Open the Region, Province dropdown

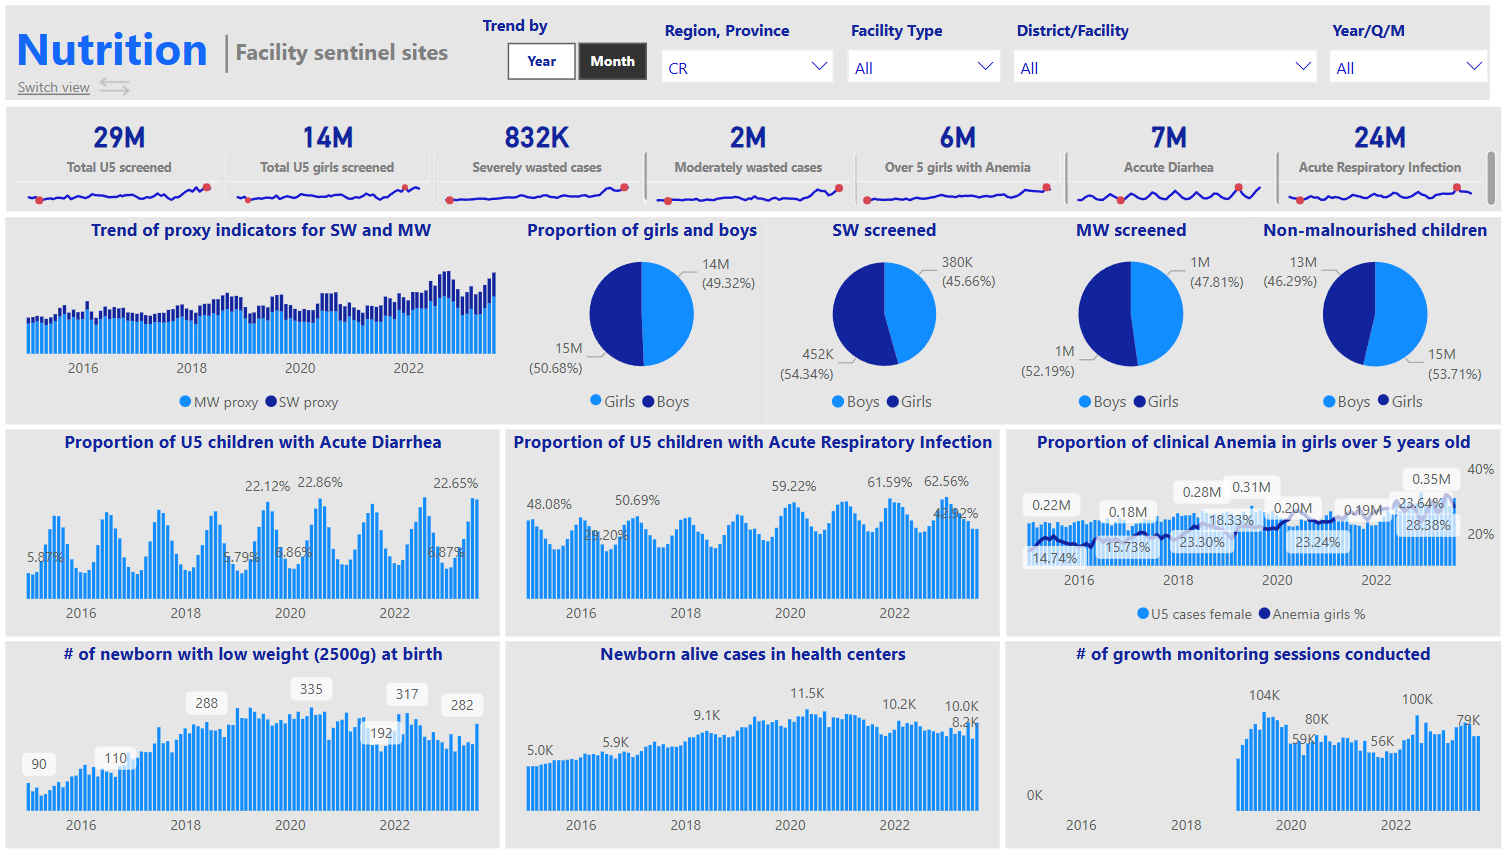pos(747,67)
